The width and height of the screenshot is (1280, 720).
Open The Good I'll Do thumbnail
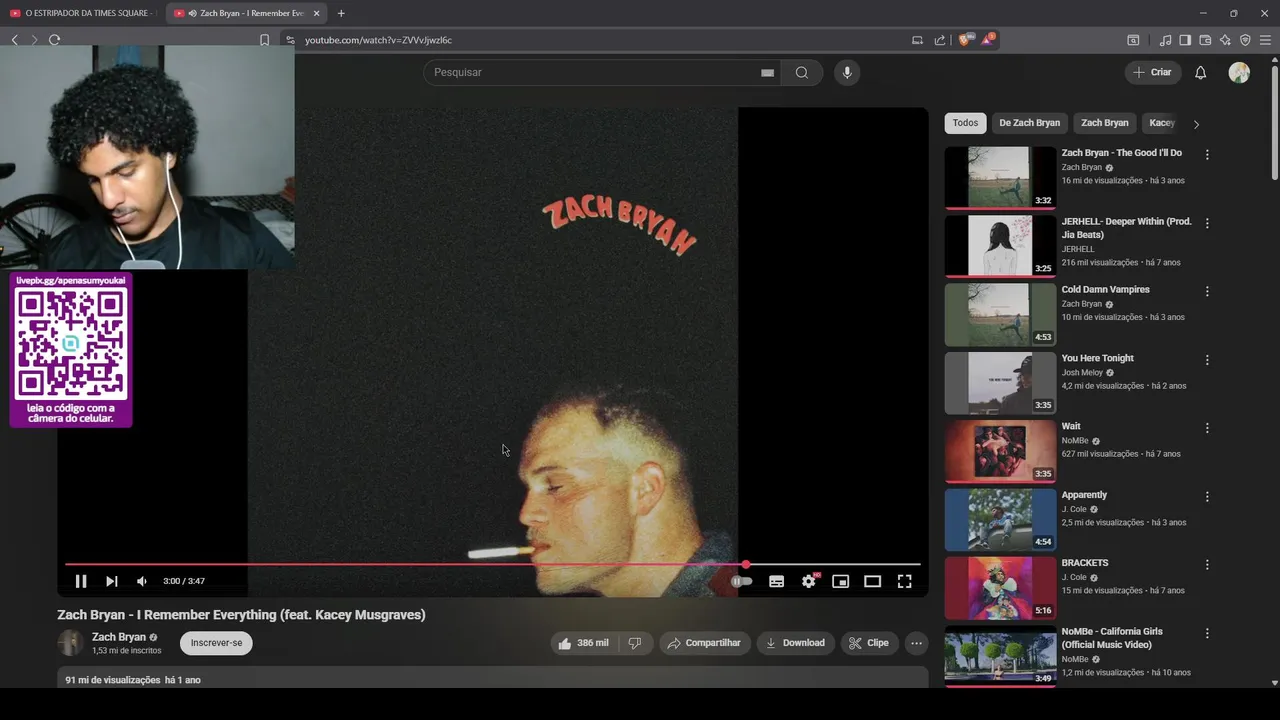(1000, 178)
